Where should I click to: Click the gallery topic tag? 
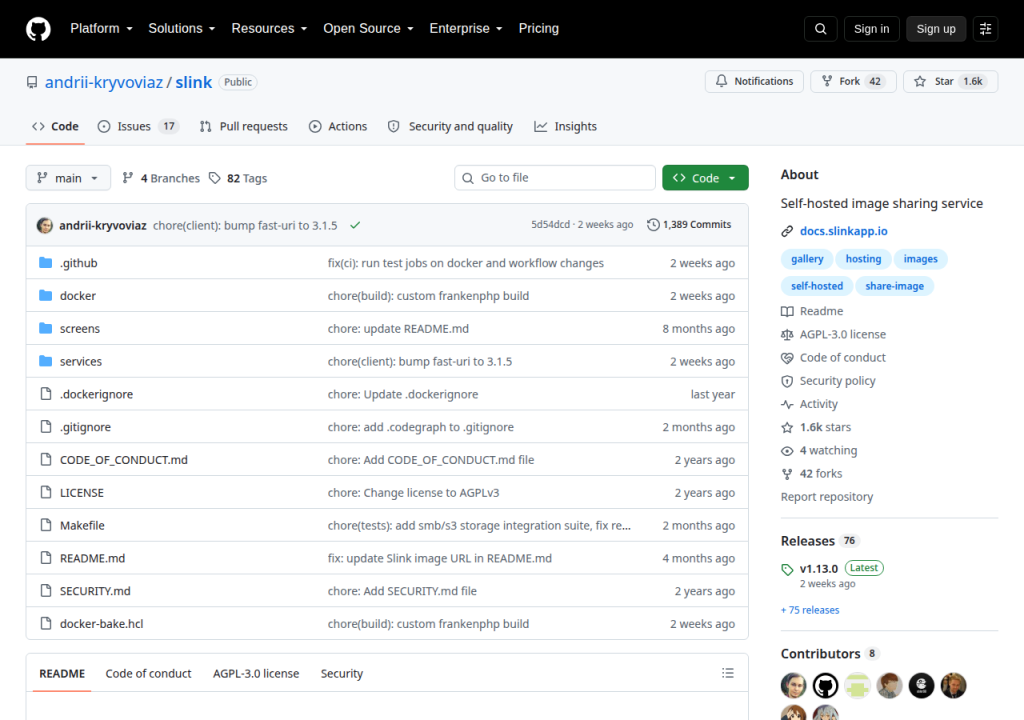(x=807, y=259)
